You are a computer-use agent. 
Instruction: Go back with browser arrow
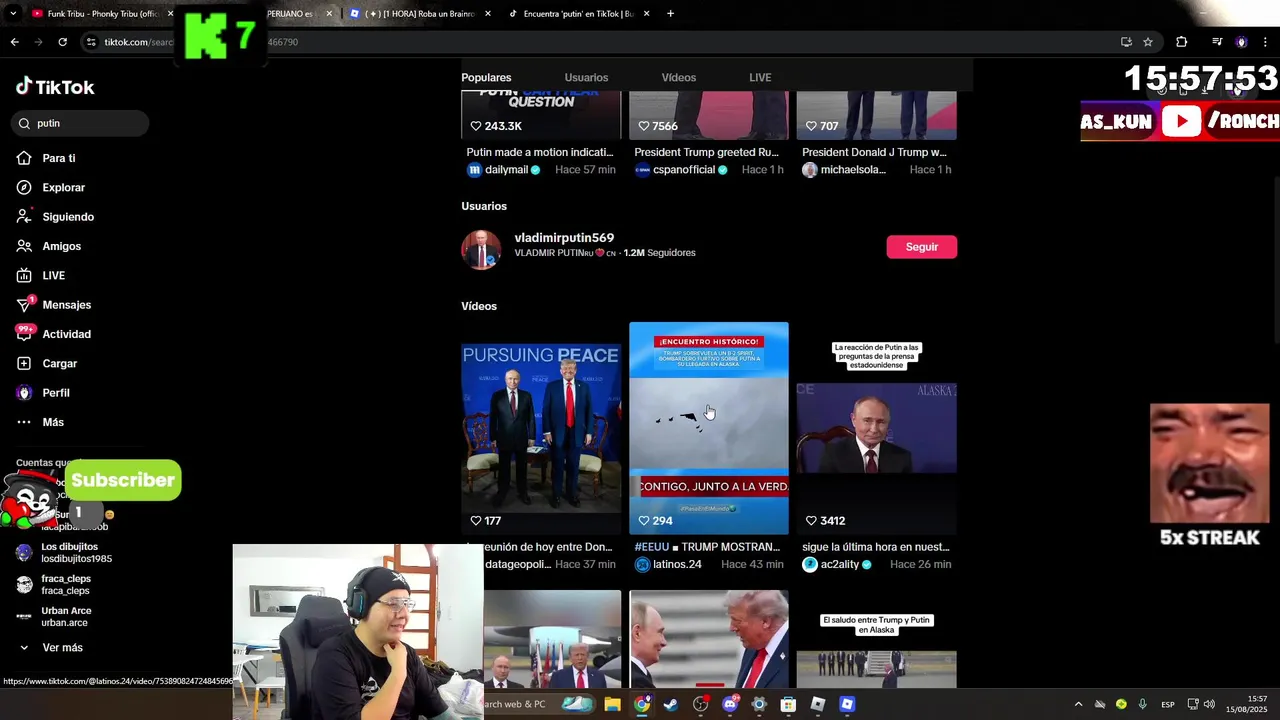point(14,42)
